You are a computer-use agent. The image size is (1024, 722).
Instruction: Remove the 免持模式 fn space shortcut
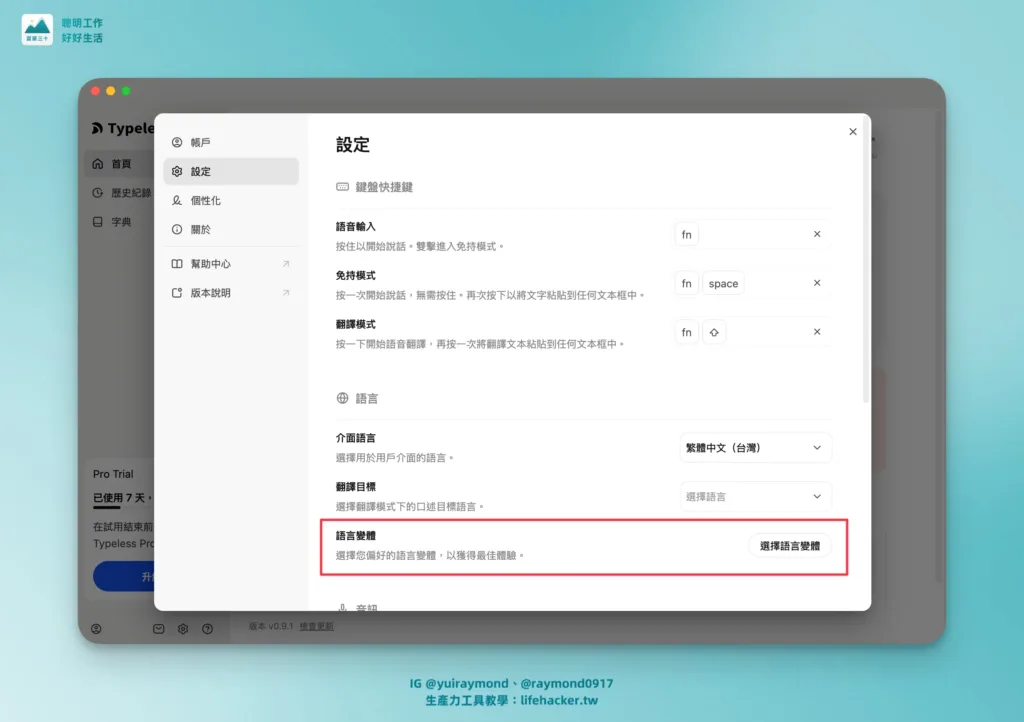[x=817, y=283]
